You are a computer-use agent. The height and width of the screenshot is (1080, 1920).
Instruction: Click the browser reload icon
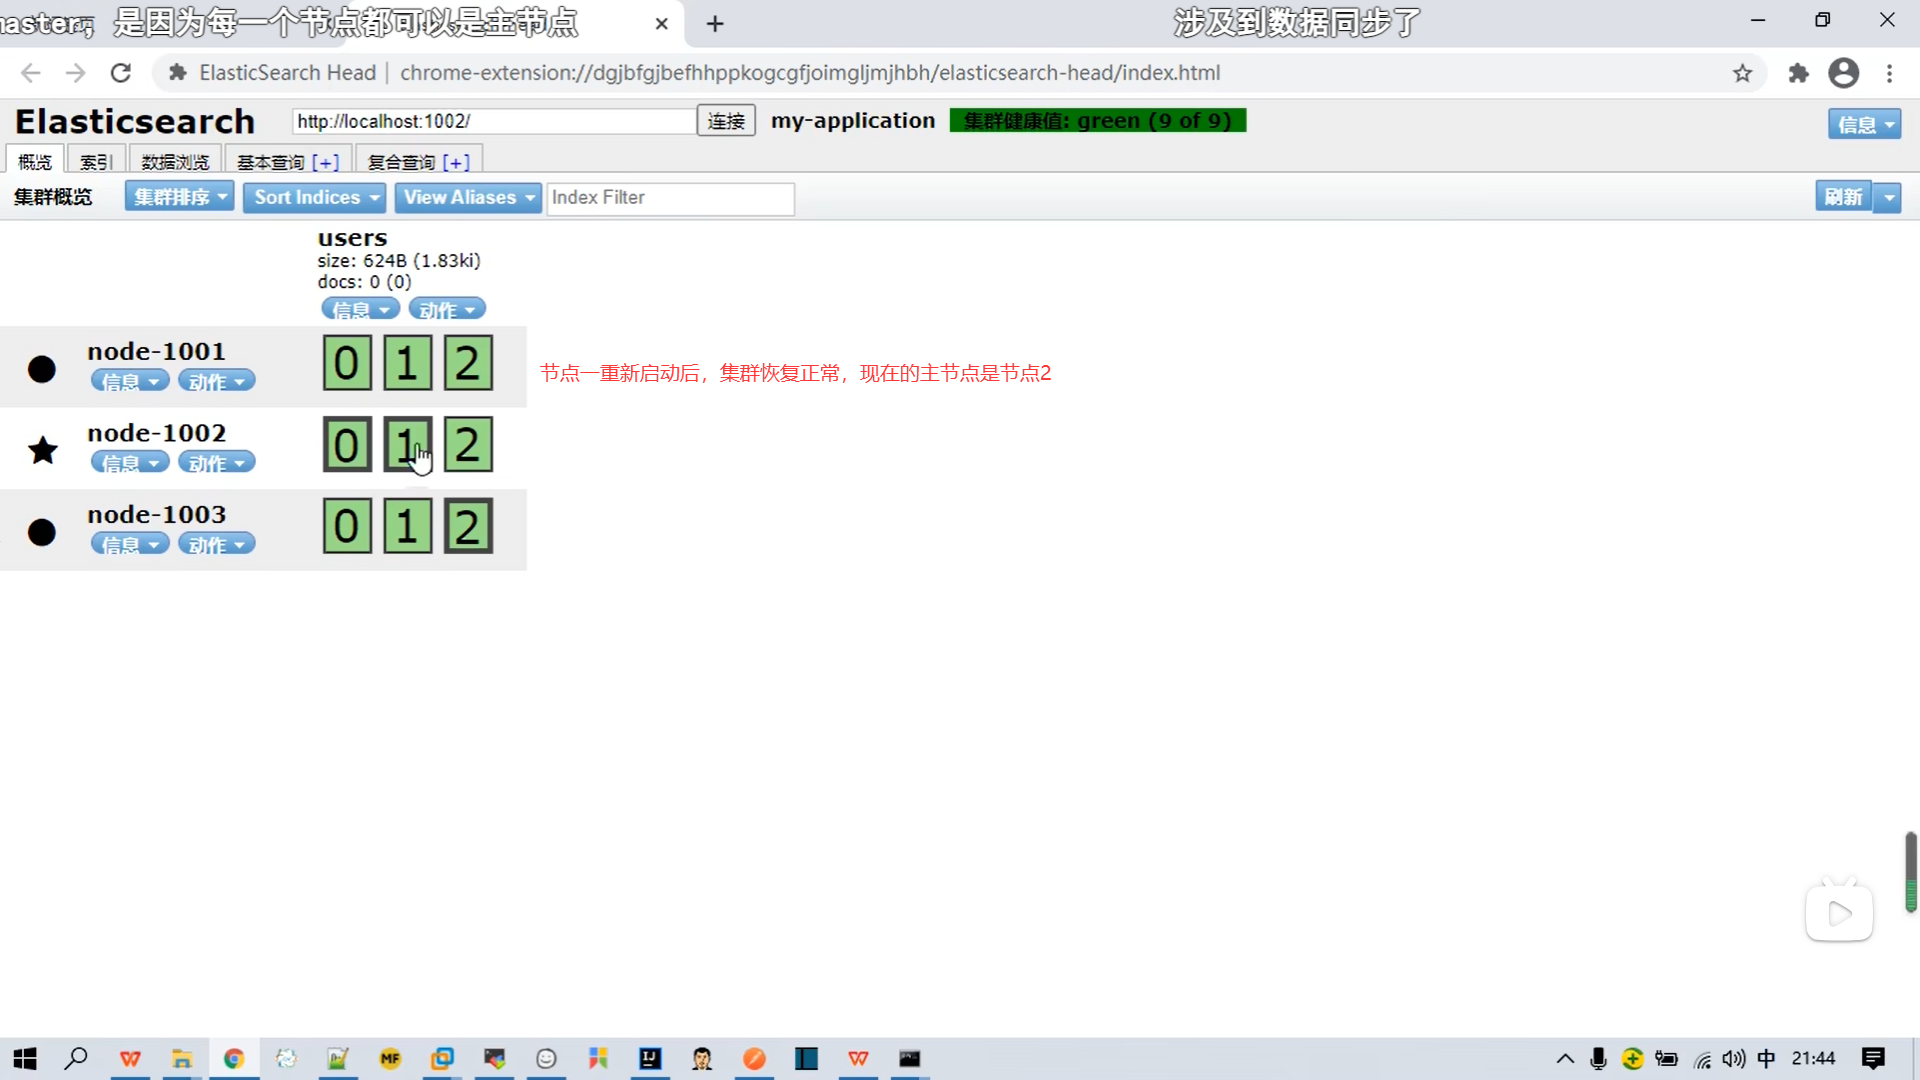click(121, 73)
